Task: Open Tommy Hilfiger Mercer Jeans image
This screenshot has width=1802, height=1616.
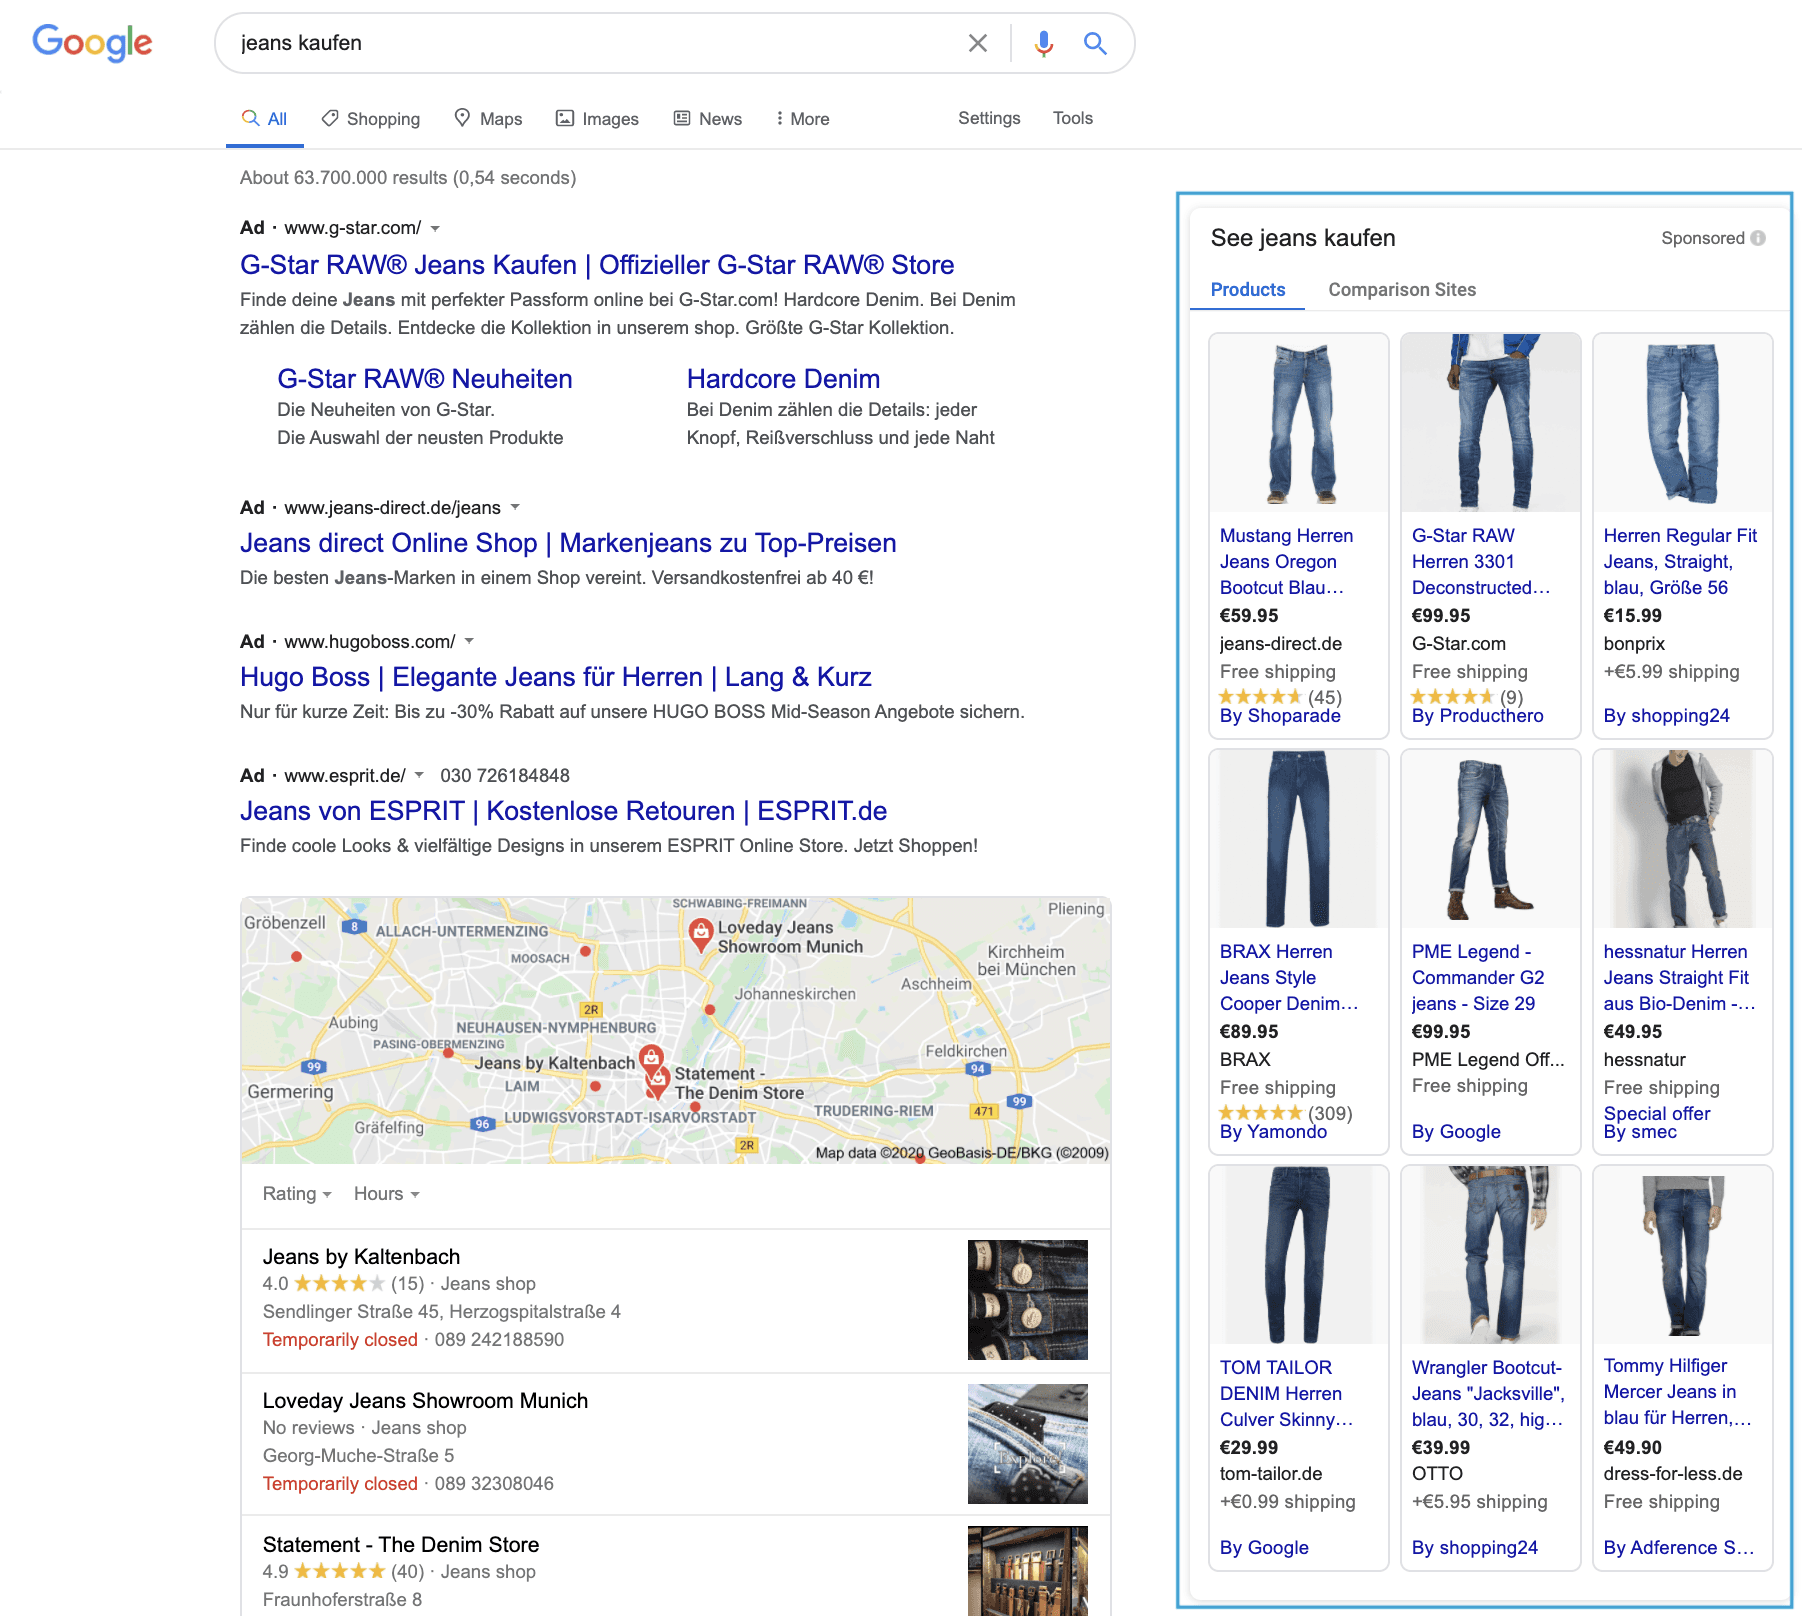Action: pos(1683,1255)
